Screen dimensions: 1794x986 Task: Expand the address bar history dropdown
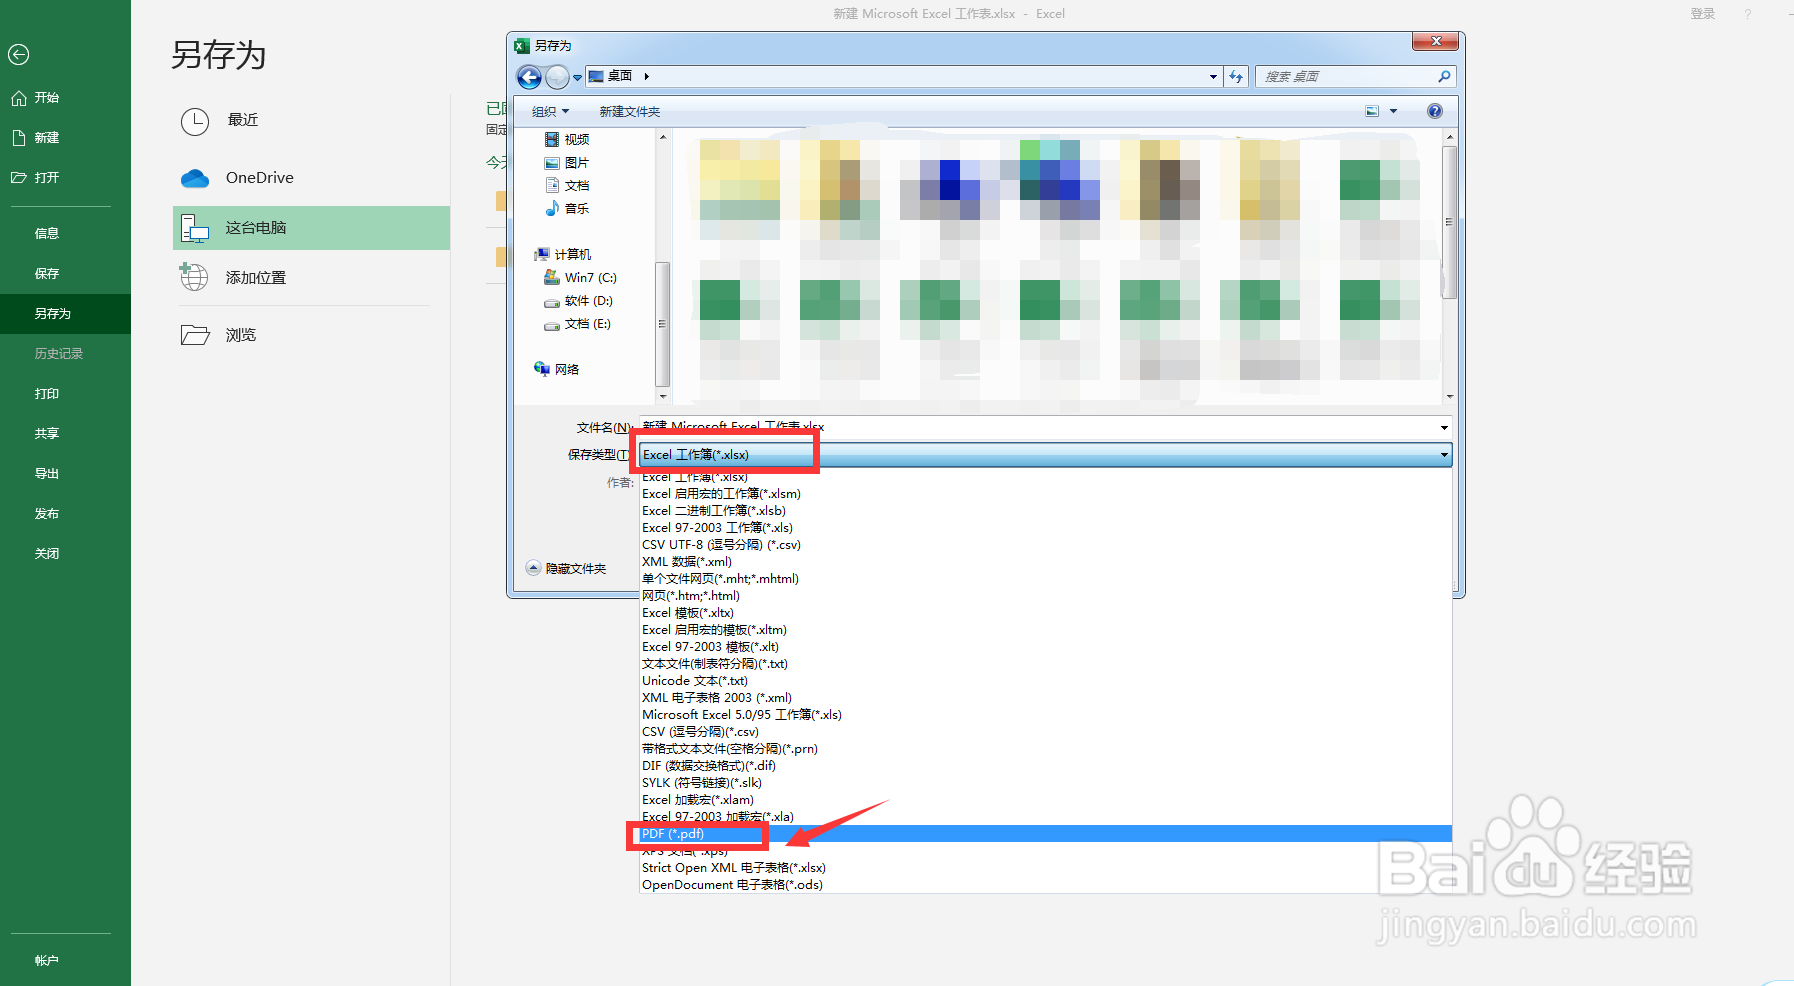(1213, 77)
